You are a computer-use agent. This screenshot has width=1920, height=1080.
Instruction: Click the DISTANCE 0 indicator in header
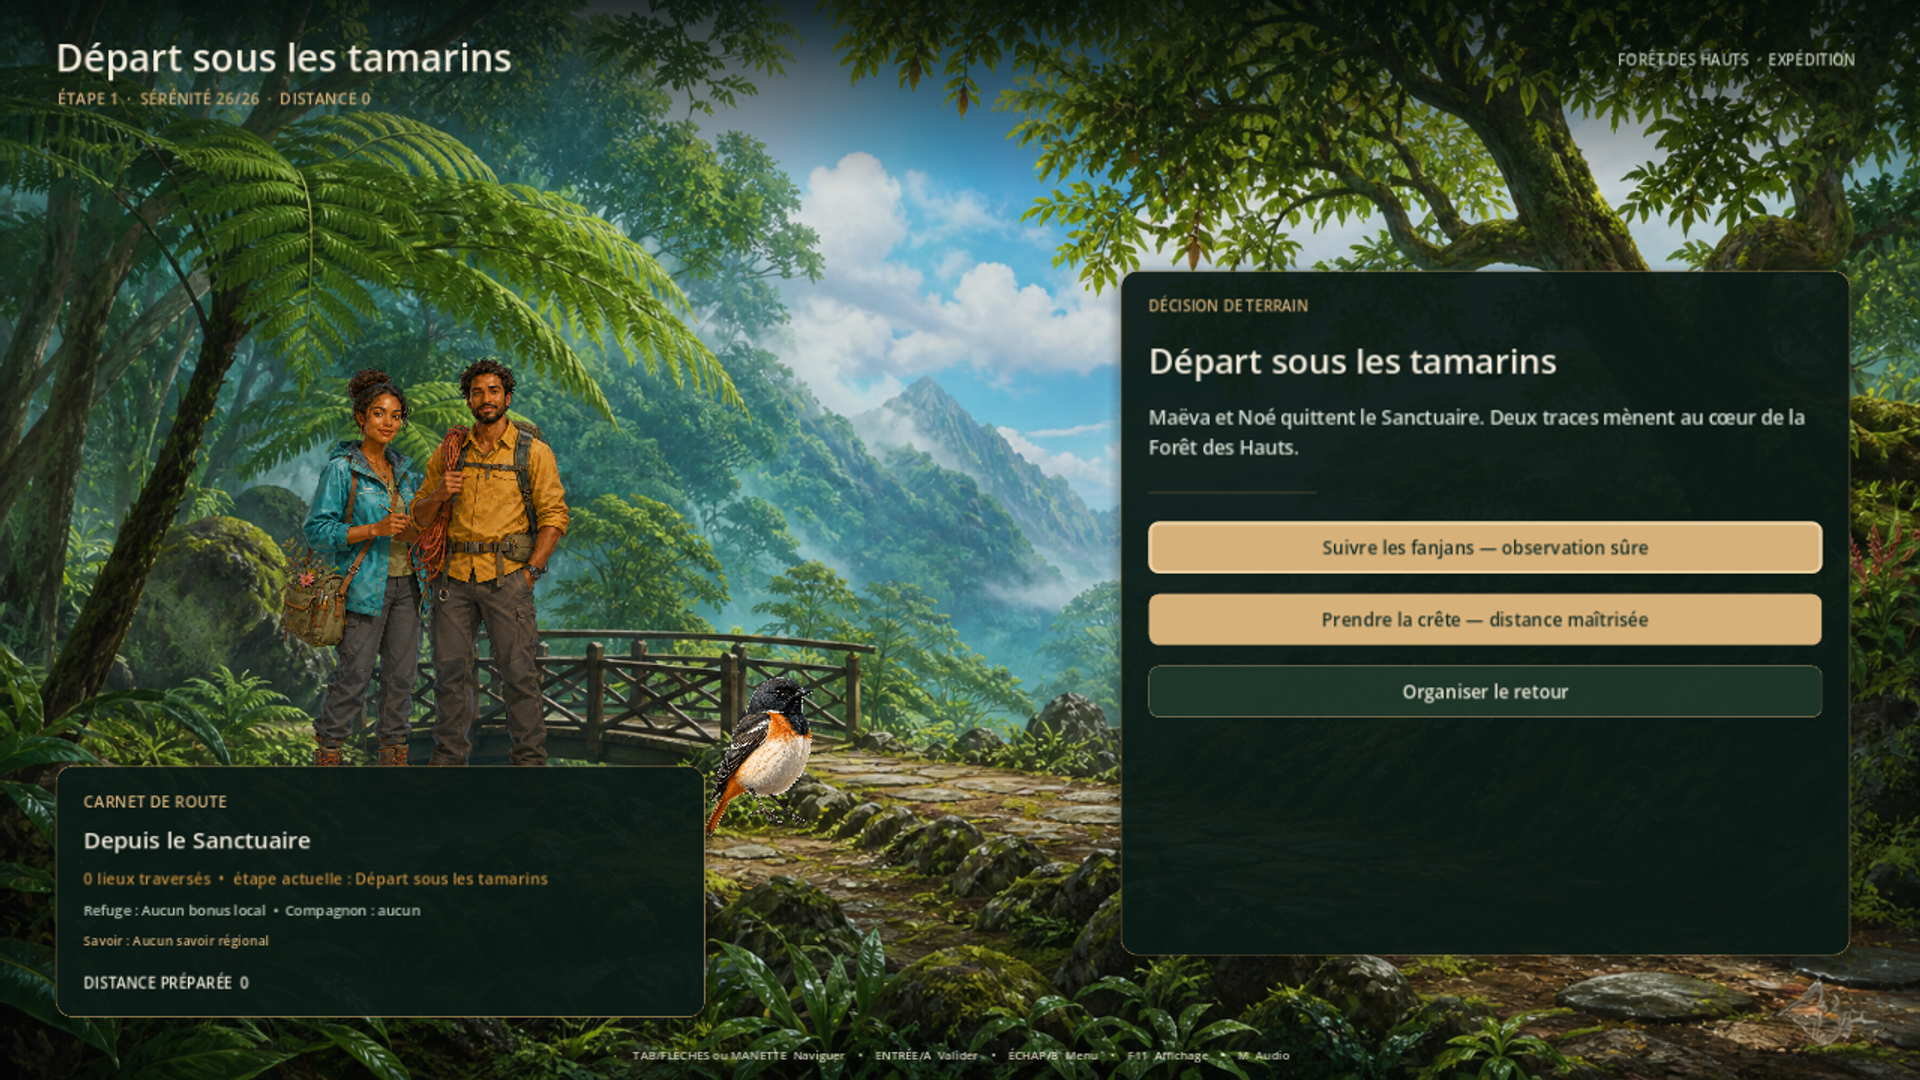click(325, 98)
